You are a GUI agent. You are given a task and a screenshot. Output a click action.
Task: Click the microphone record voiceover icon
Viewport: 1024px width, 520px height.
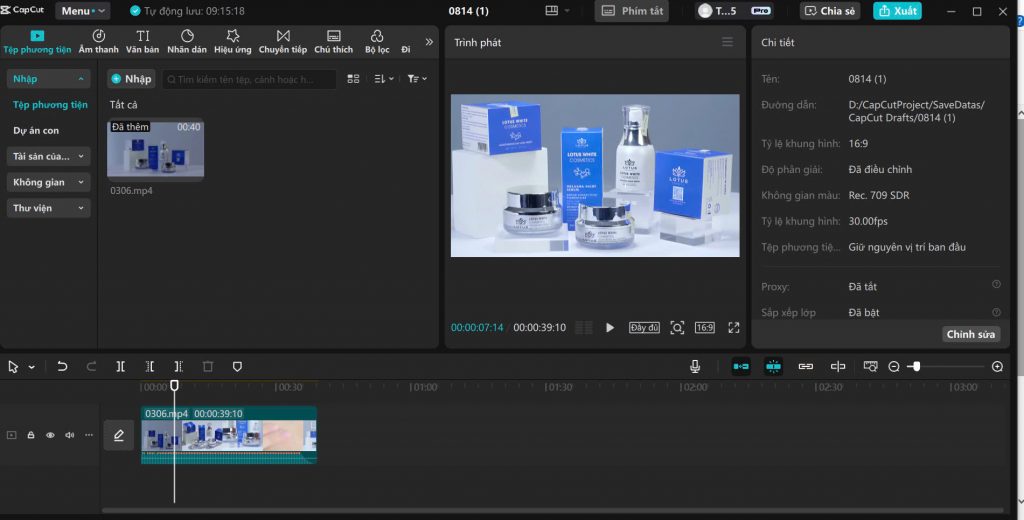coord(695,366)
